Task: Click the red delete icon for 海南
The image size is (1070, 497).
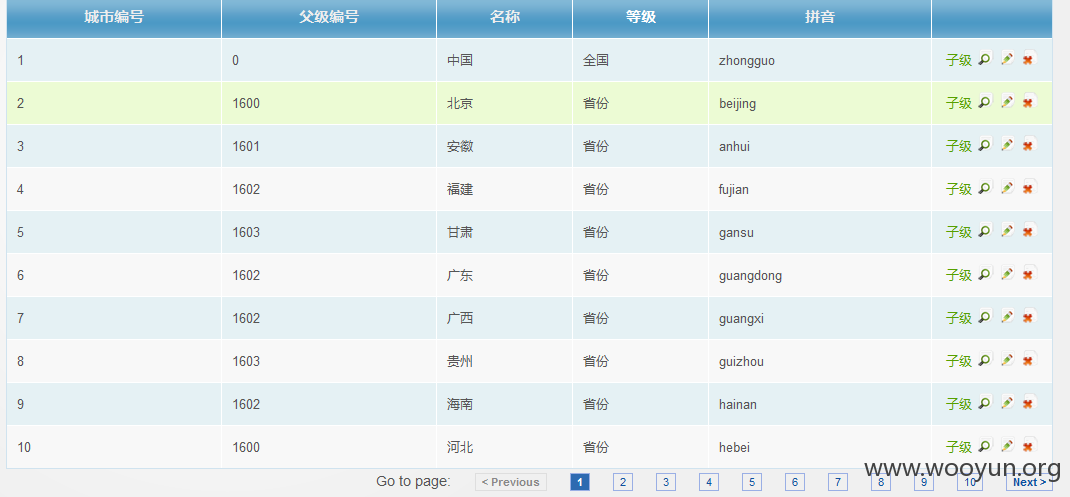Action: click(x=1028, y=403)
